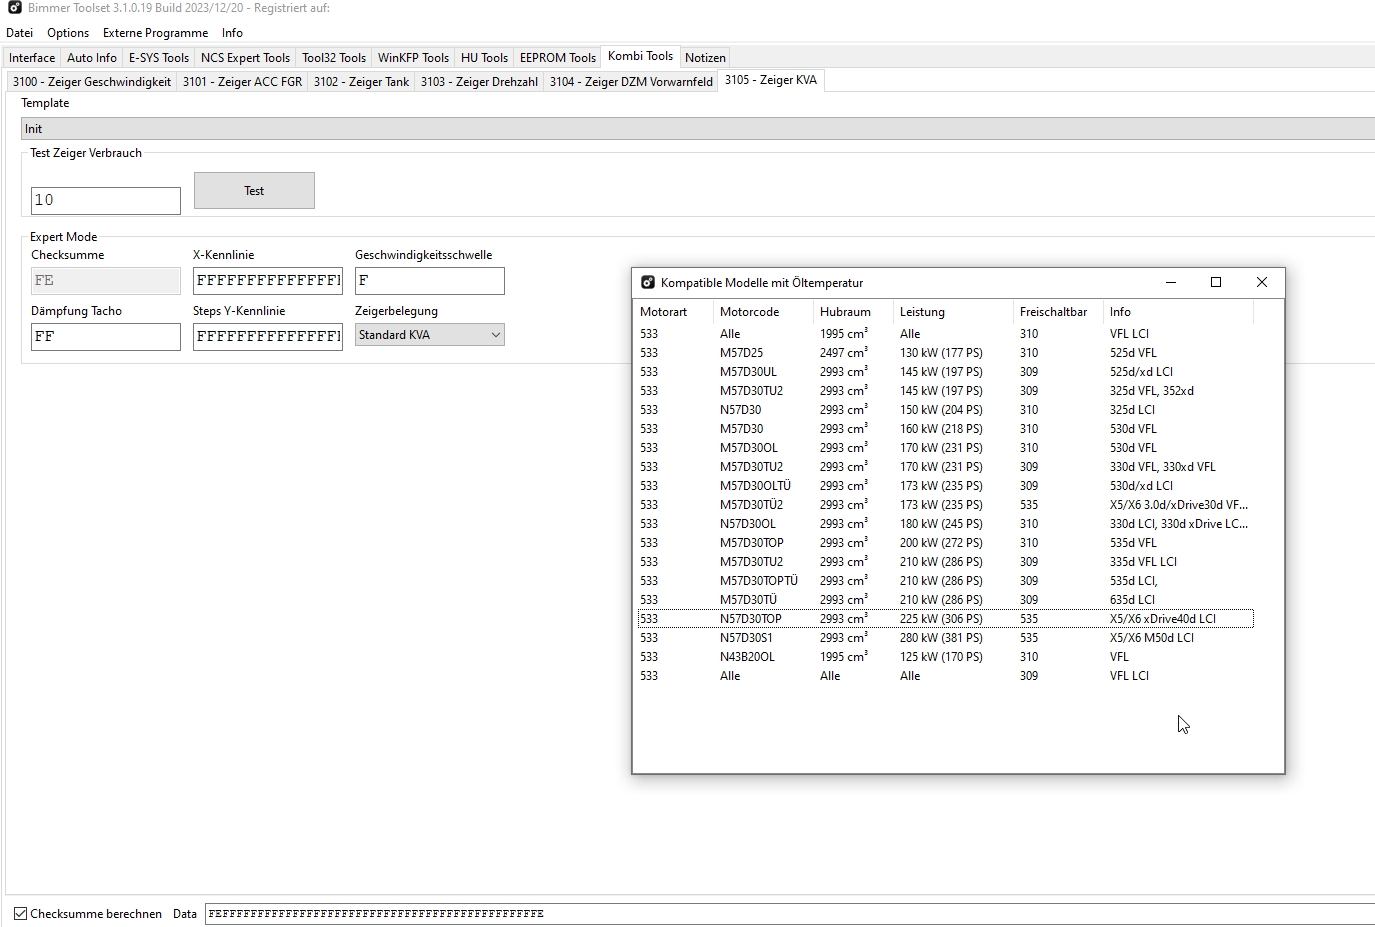Viewport: 1375px width, 927px height.
Task: Click the Bimmer Toolset app icon in title bar
Action: pyautogui.click(x=14, y=8)
